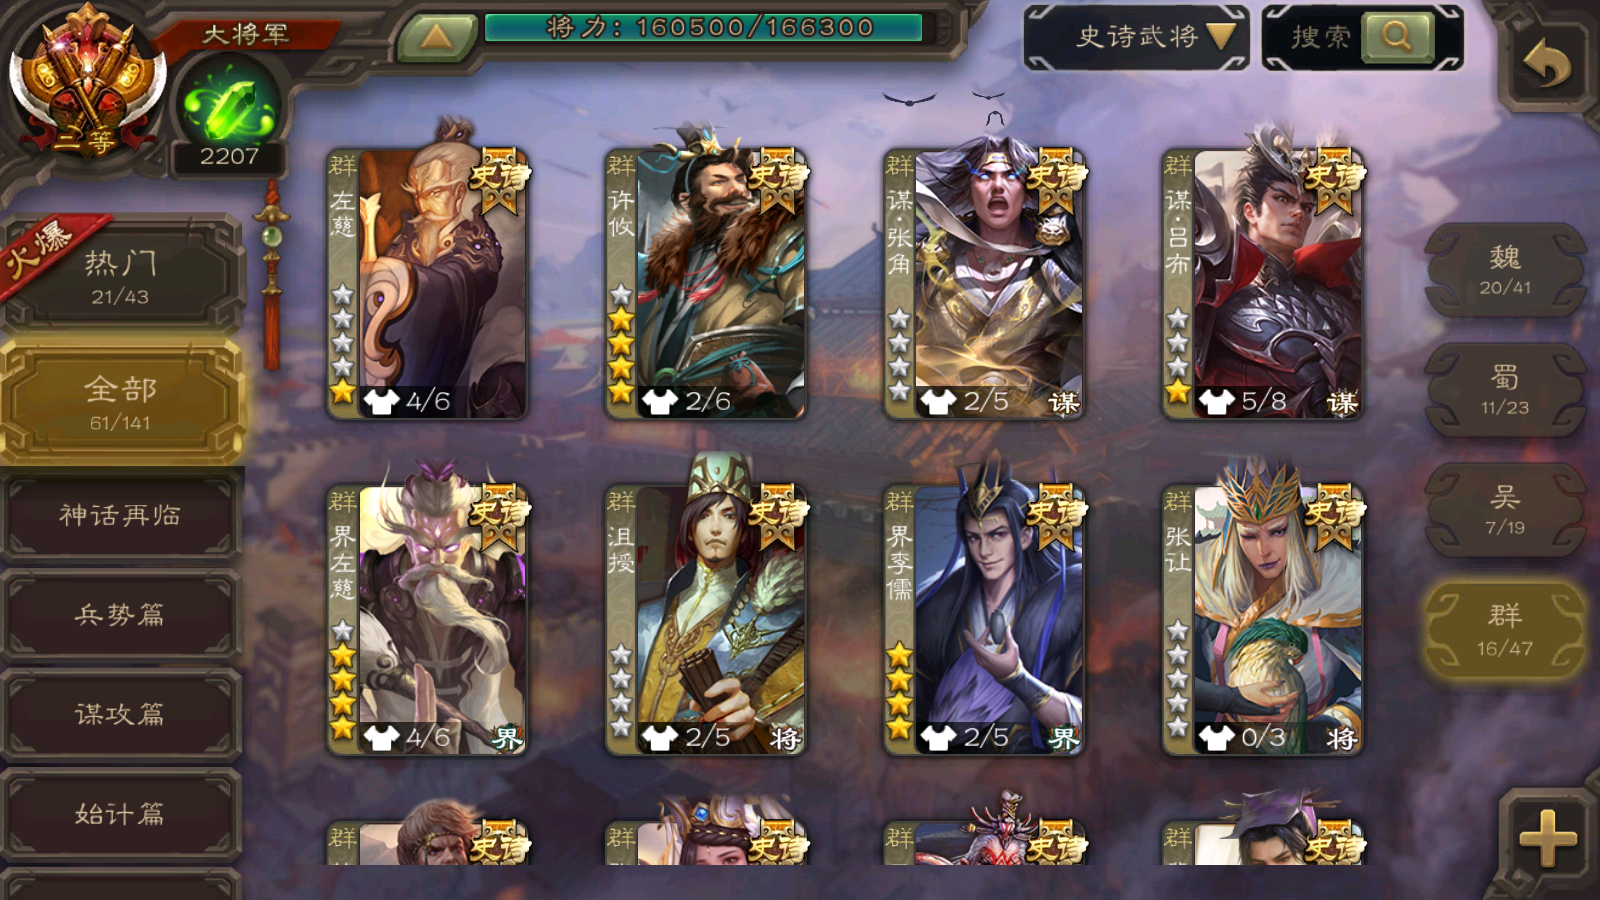
Task: Open the 界李儒 hero card
Action: point(984,620)
